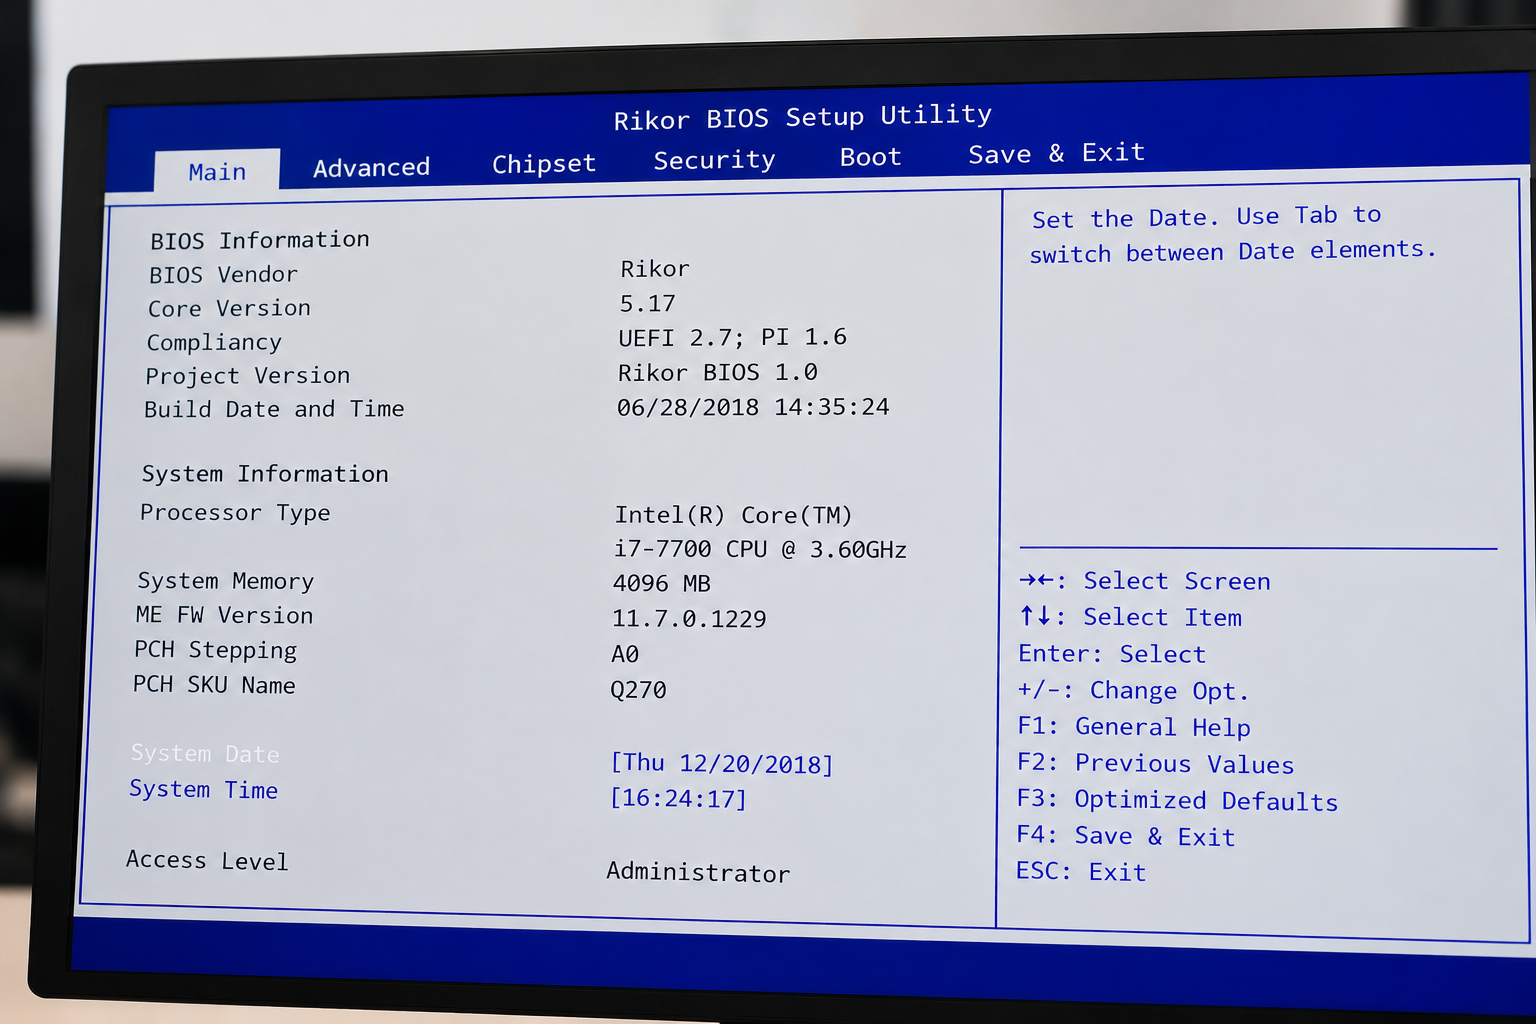The height and width of the screenshot is (1024, 1536).
Task: Go to the Boot tab
Action: pyautogui.click(x=870, y=157)
